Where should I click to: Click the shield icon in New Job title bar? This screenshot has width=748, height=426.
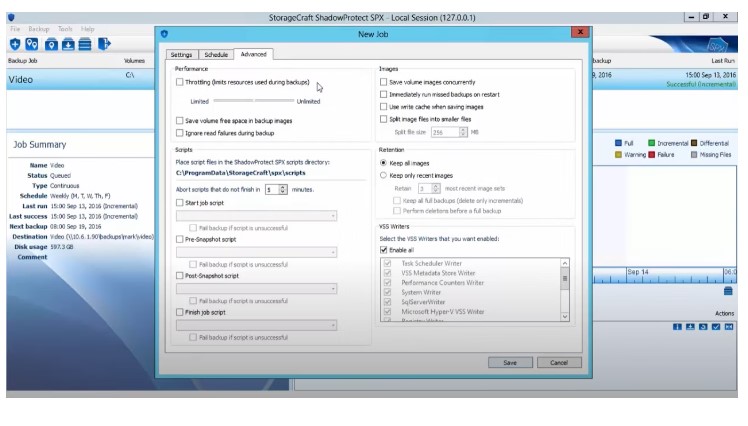click(165, 34)
